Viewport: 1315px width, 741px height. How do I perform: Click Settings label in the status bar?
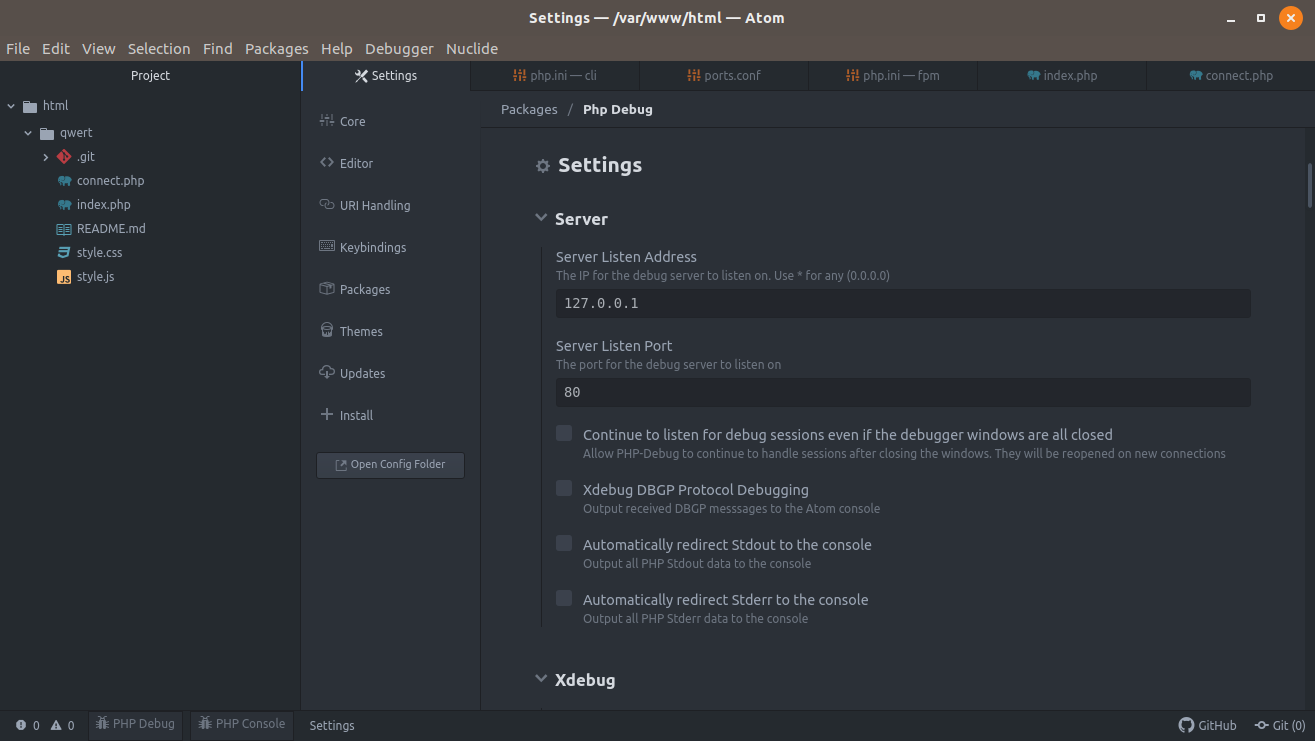coord(332,726)
